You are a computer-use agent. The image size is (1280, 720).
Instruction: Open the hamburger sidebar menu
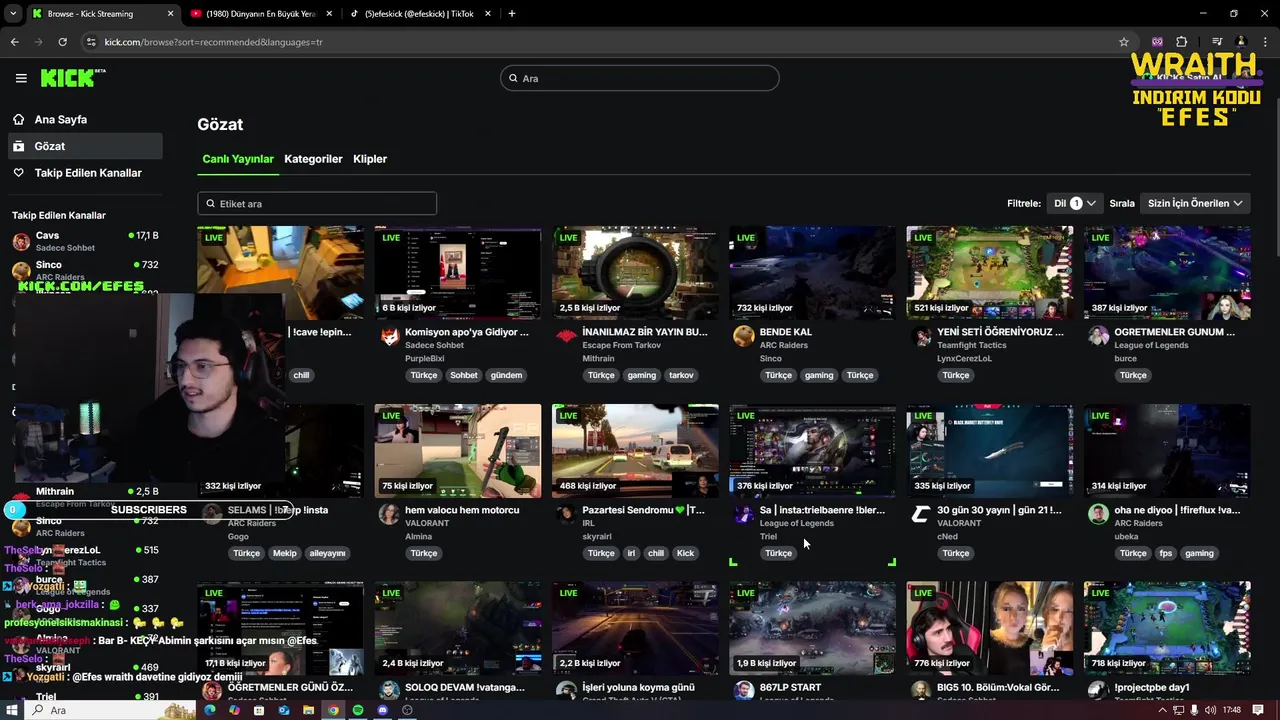[21, 78]
